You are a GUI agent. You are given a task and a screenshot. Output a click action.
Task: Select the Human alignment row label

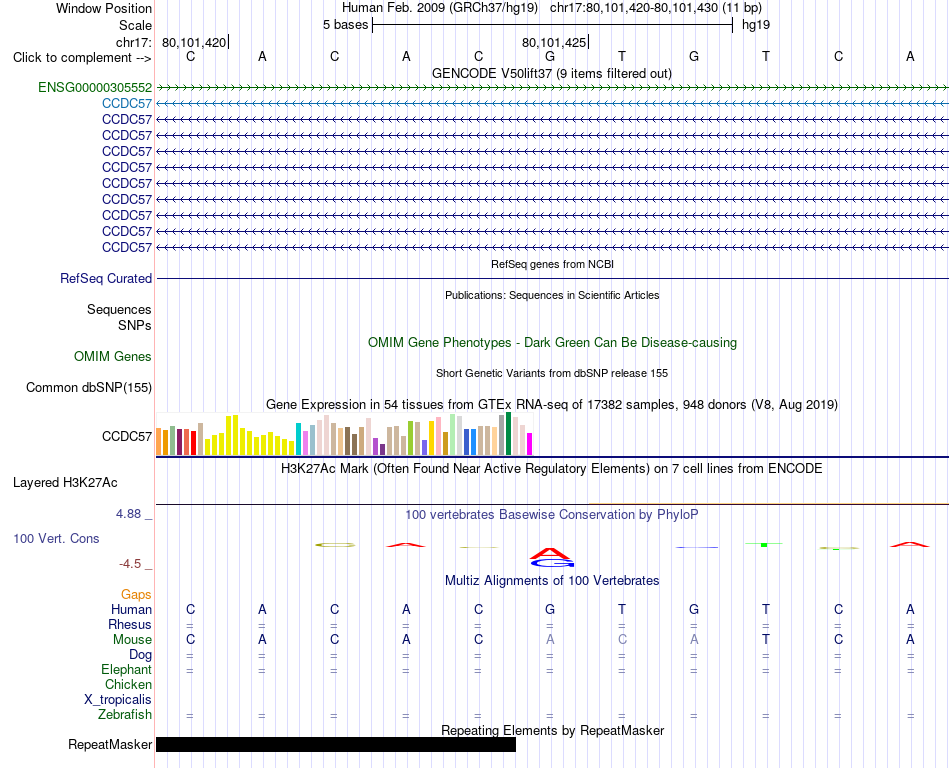point(131,609)
